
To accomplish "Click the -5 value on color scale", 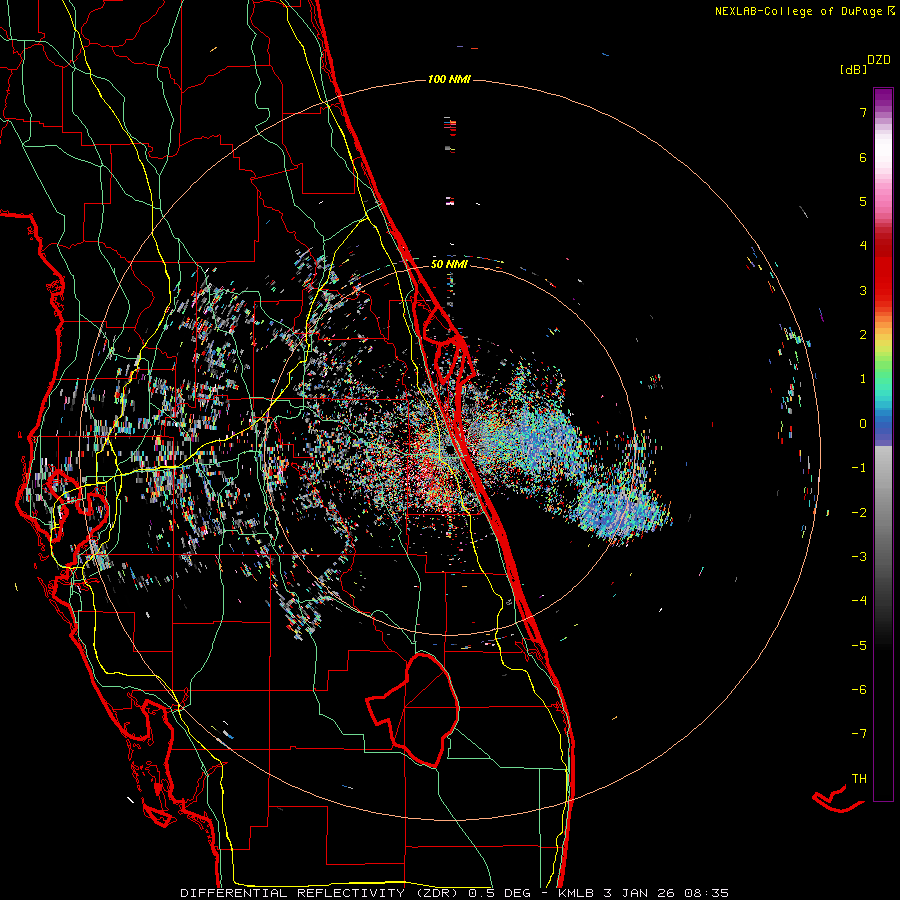I will point(859,646).
